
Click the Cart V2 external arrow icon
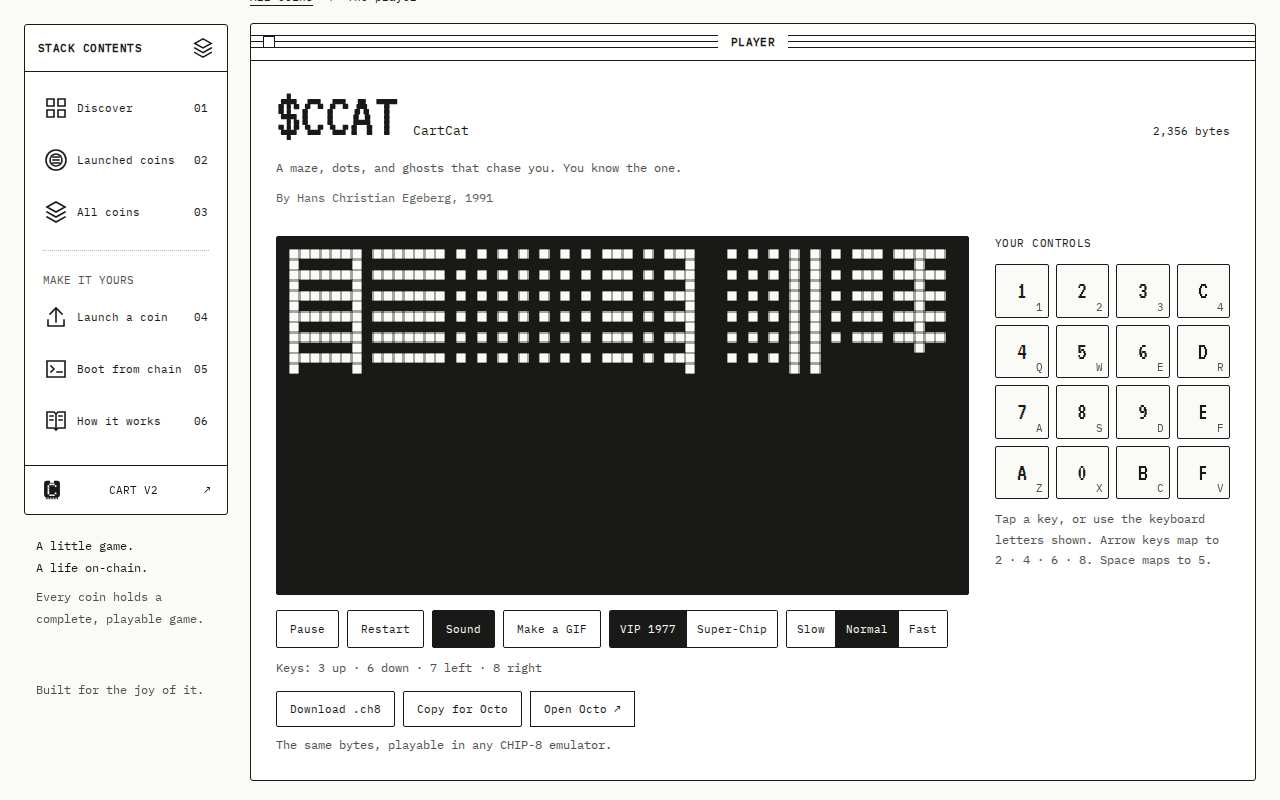pyautogui.click(x=207, y=490)
